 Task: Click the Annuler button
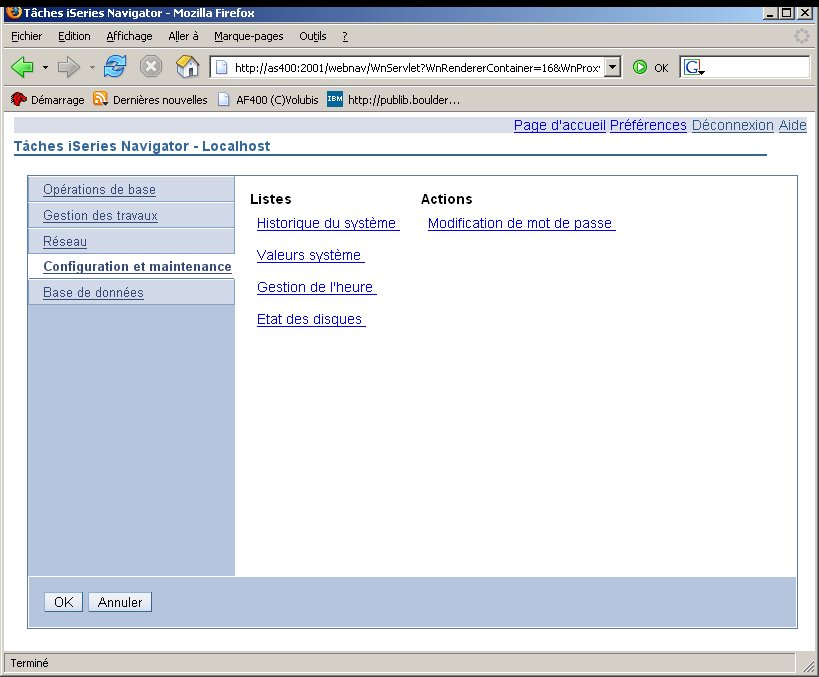(120, 602)
